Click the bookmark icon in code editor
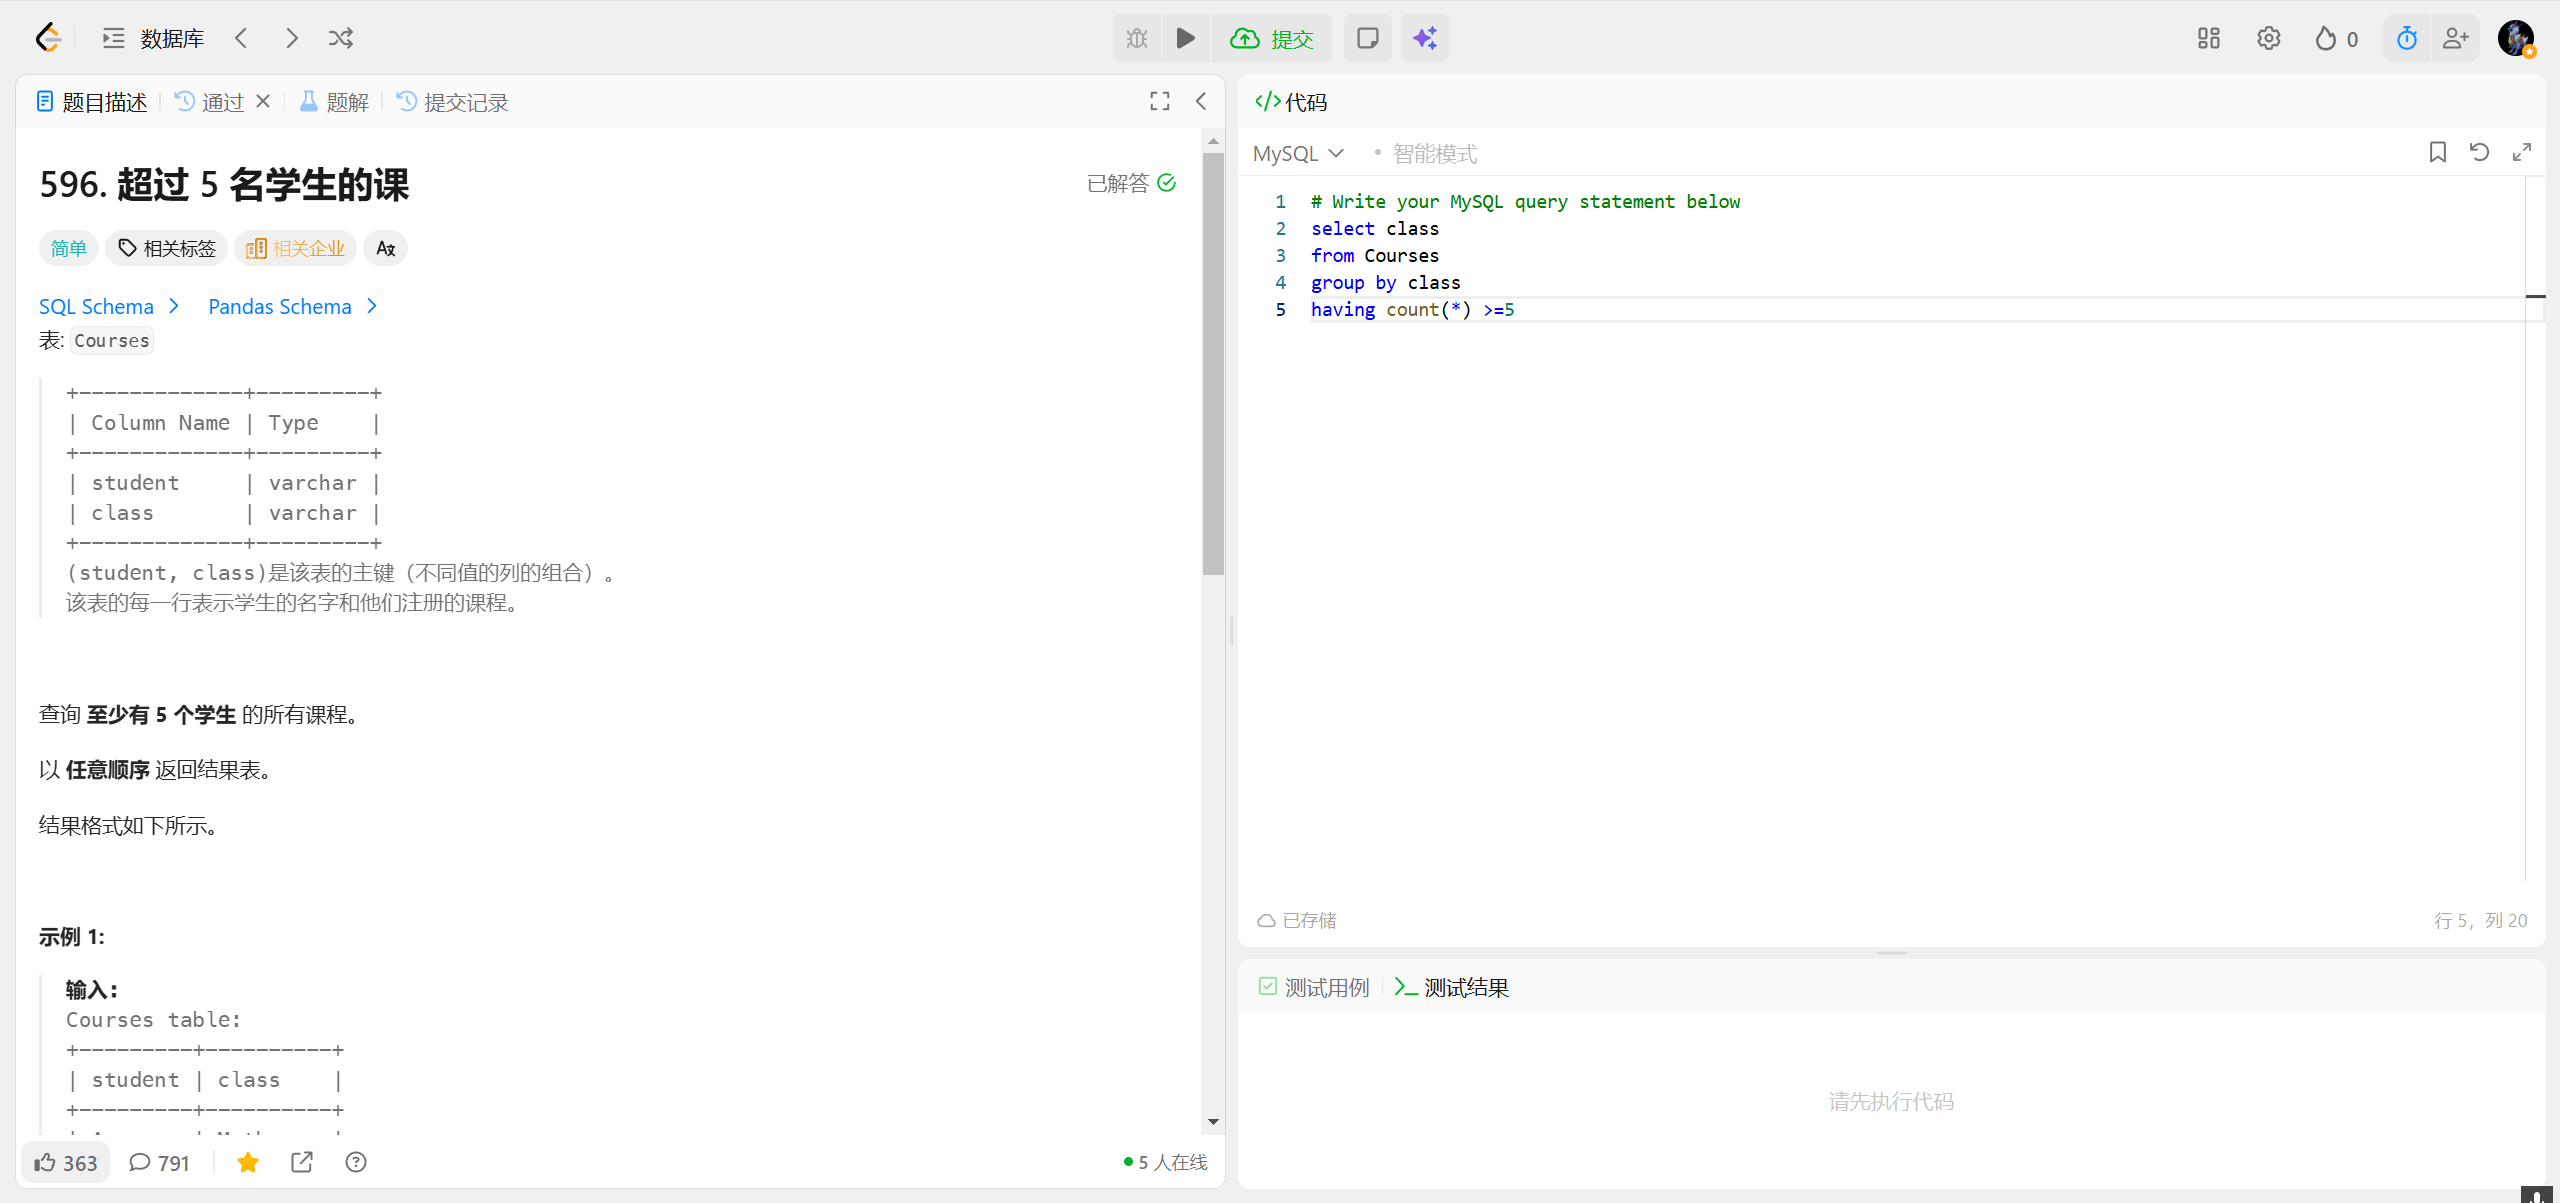 [2437, 152]
